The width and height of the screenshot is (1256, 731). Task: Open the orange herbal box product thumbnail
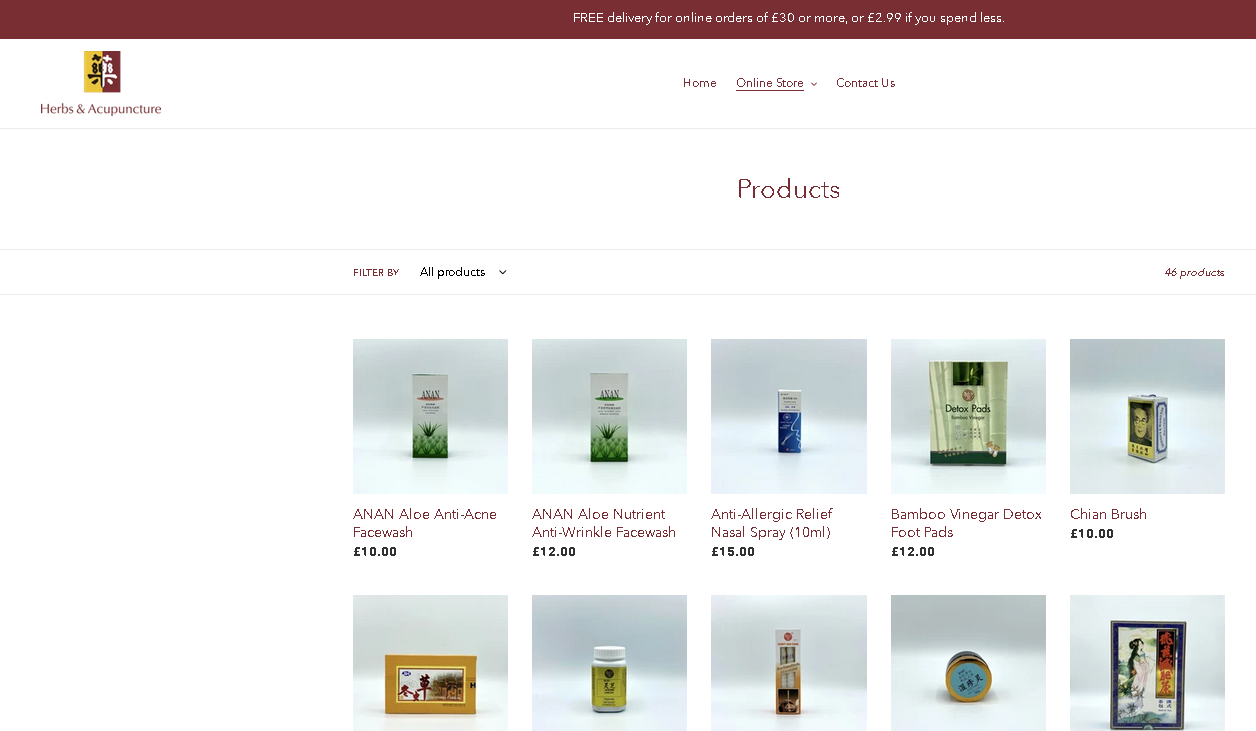point(430,663)
